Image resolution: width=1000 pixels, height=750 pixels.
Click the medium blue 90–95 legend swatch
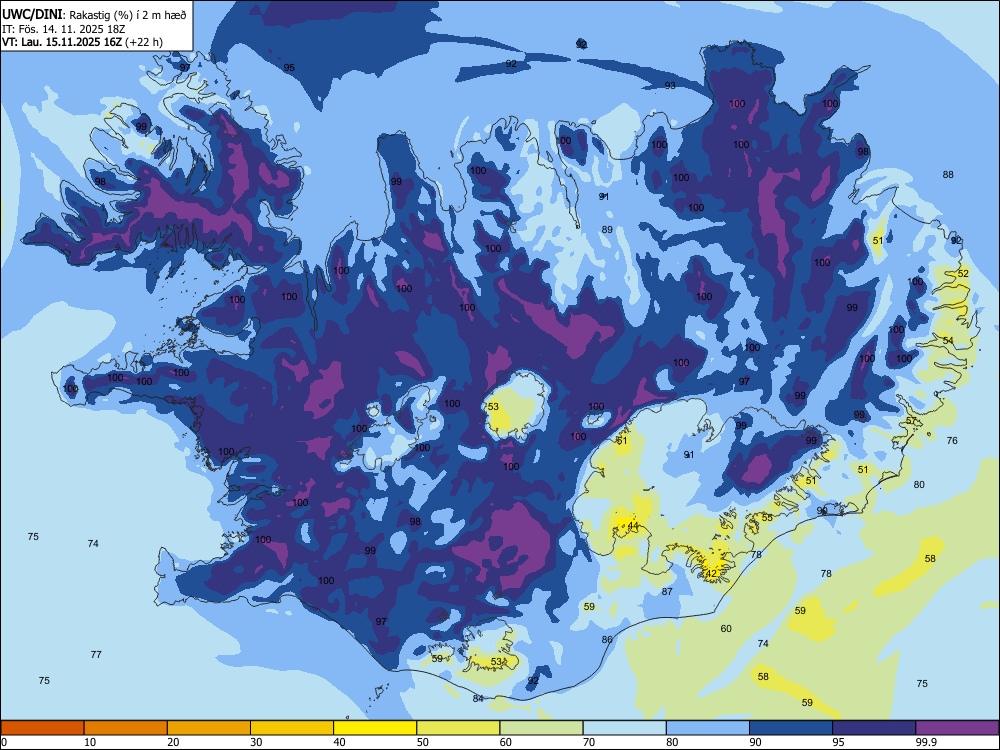(x=791, y=728)
